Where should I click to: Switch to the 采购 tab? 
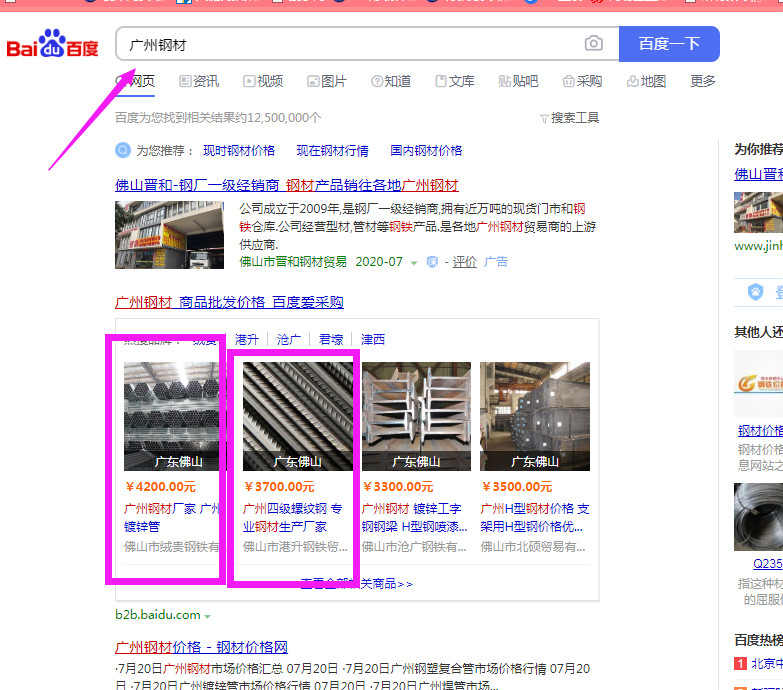click(582, 81)
